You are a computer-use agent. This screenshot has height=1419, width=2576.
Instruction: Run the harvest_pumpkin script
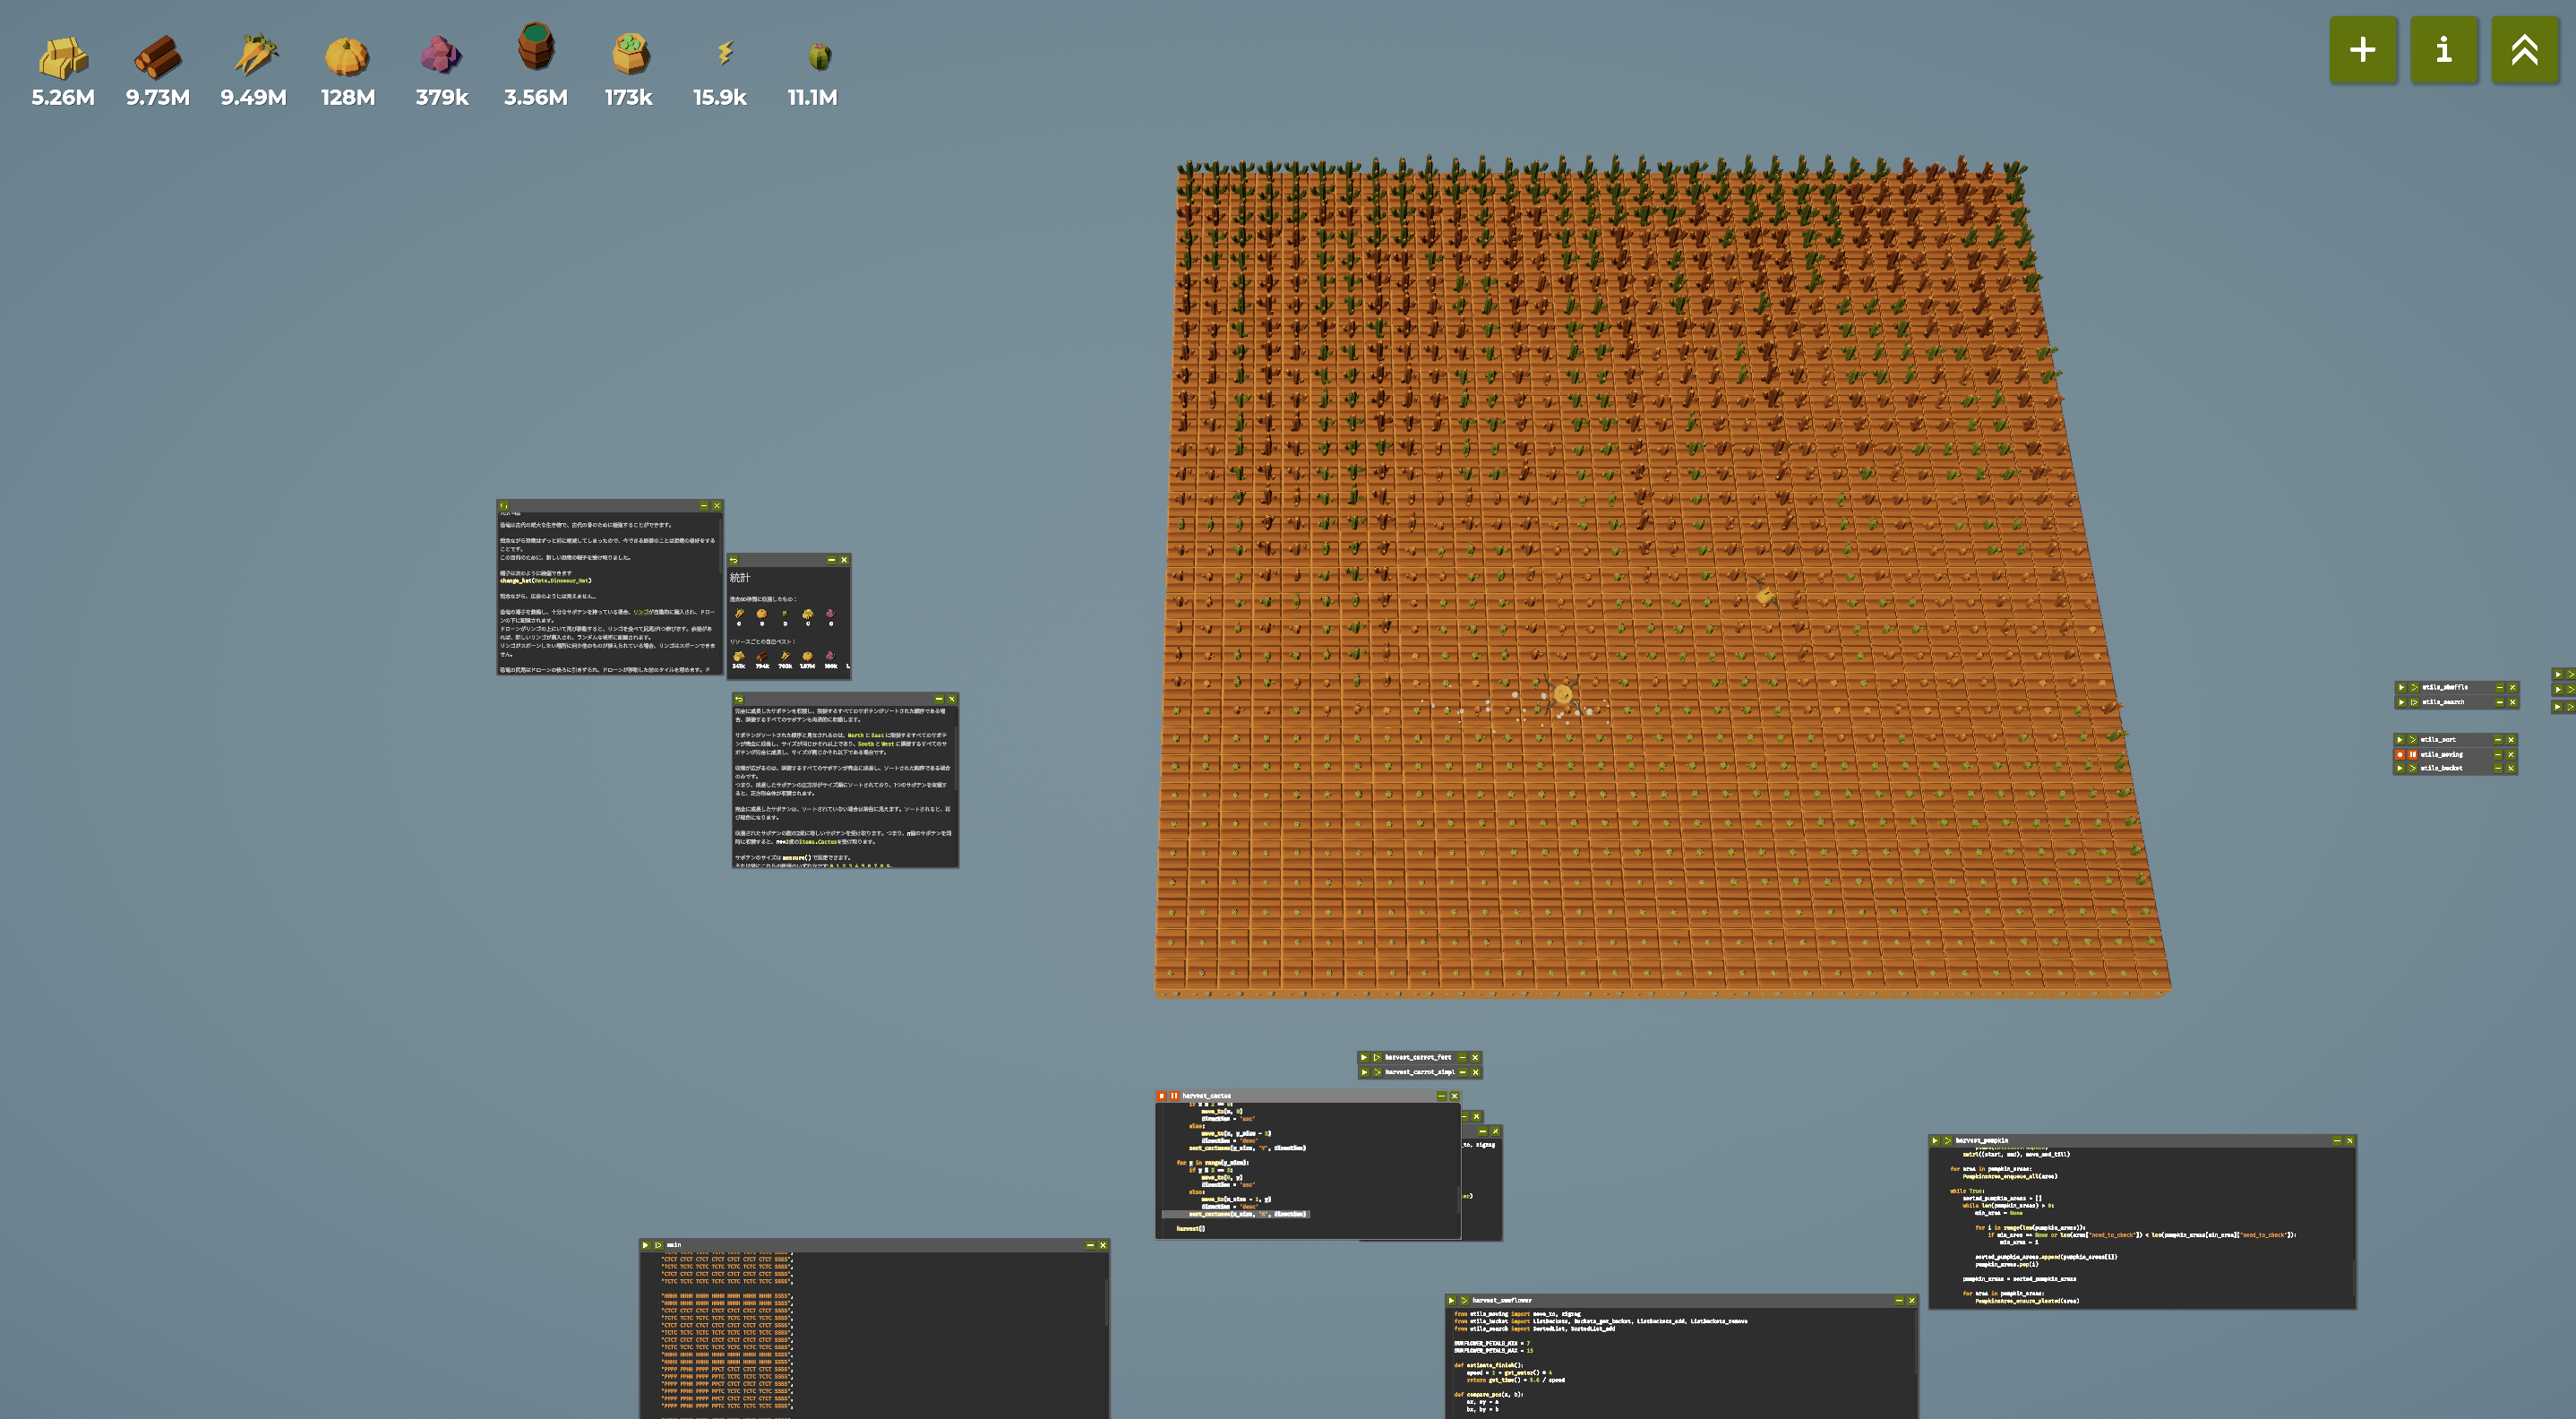[1935, 1141]
